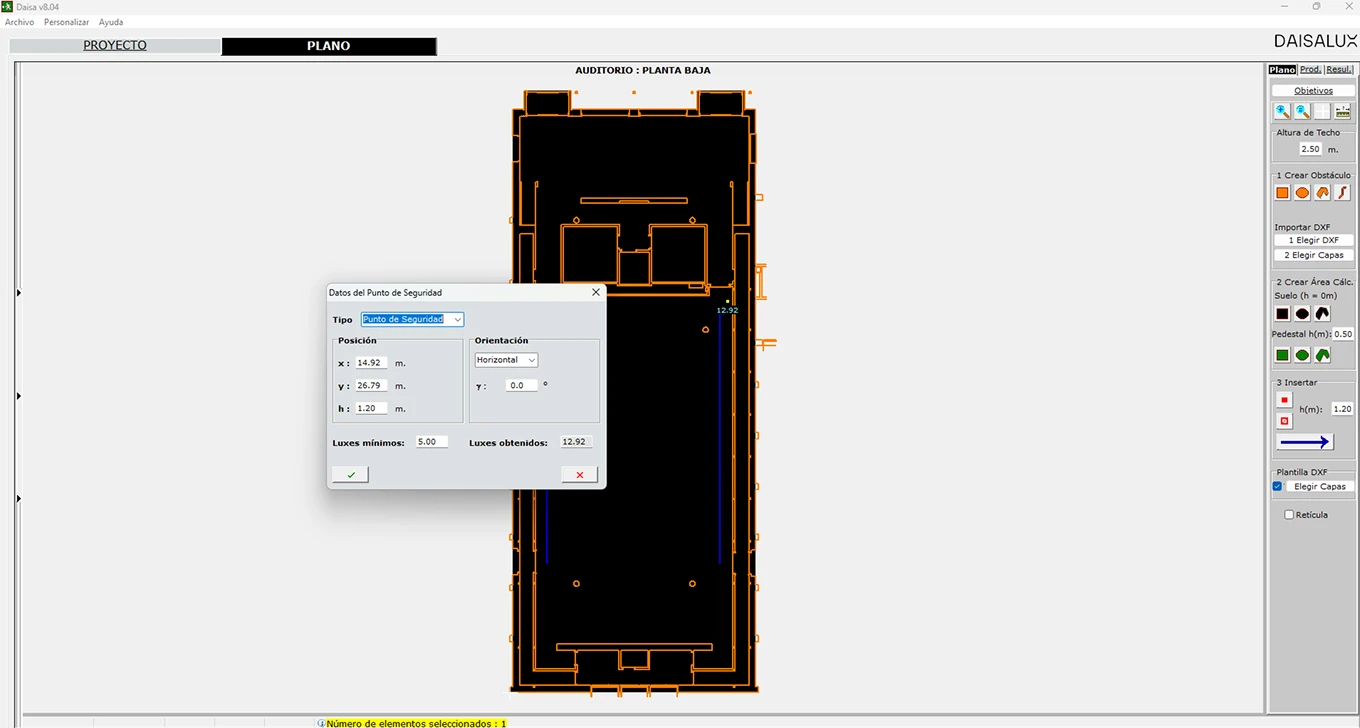This screenshot has width=1360, height=728.
Task: Select the orange curved line obstacle tool
Action: tap(1343, 193)
